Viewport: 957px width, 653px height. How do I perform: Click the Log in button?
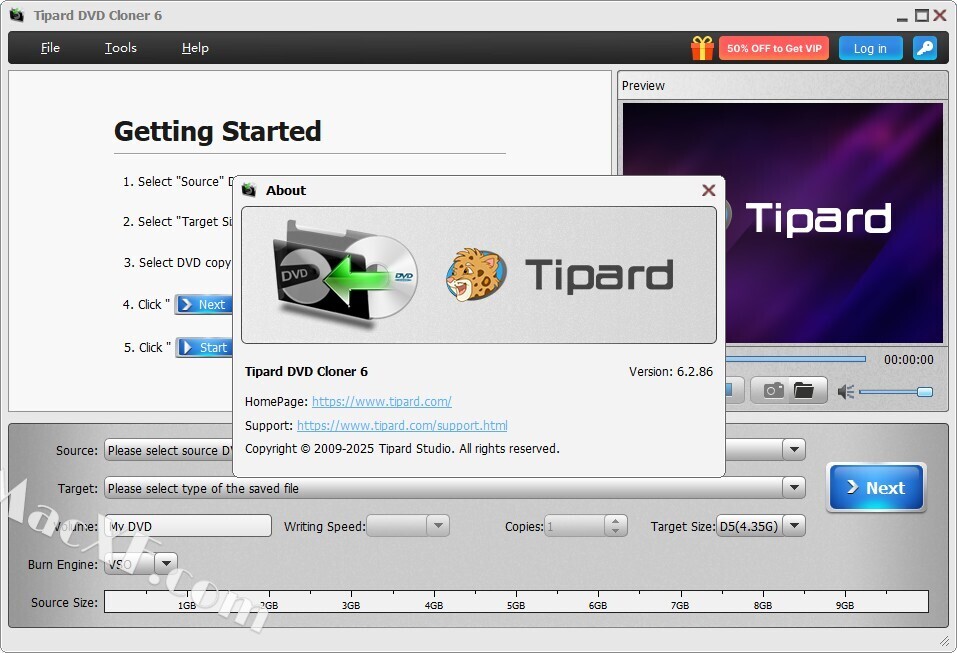pos(870,48)
